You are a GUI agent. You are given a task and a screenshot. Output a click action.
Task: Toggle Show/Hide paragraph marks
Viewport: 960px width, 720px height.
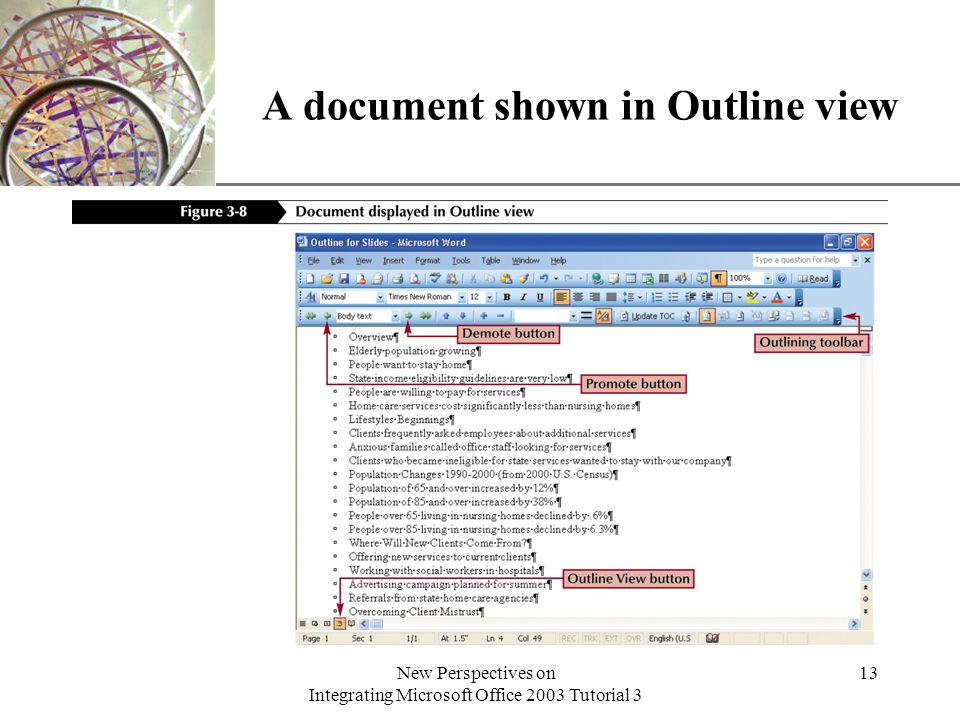[x=718, y=279]
